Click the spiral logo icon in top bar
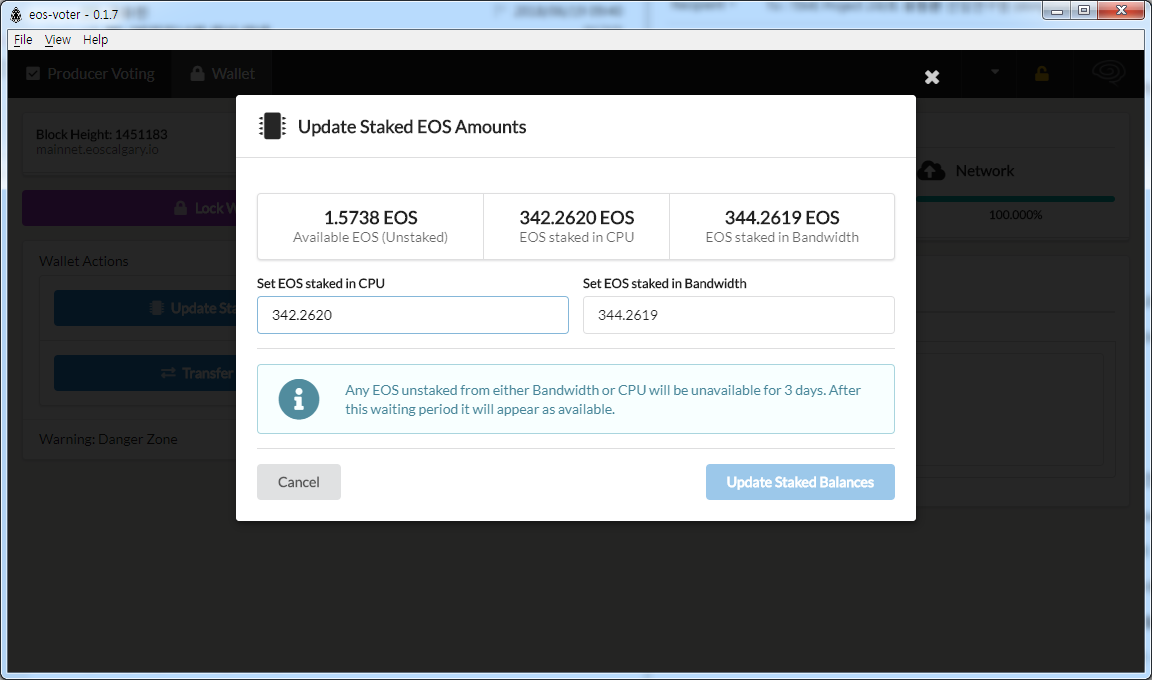1152x680 pixels. coord(1109,73)
